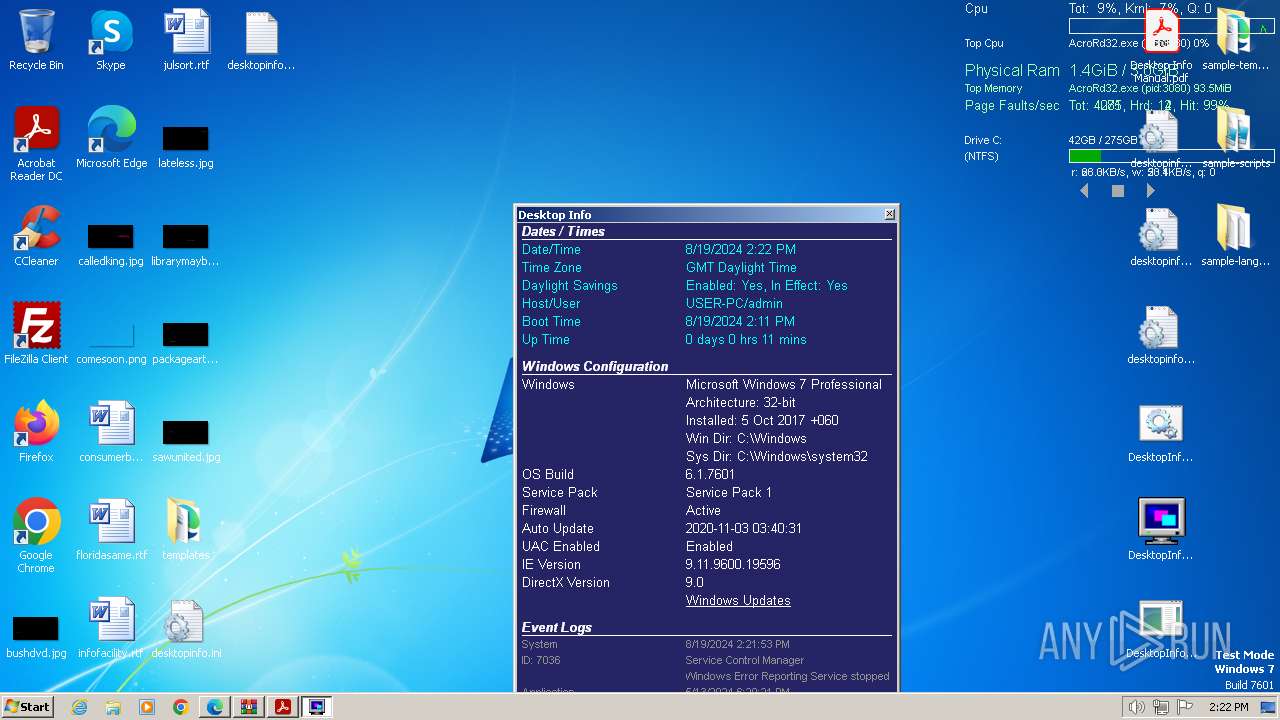
Task: Click the network tray icon
Action: click(1161, 707)
